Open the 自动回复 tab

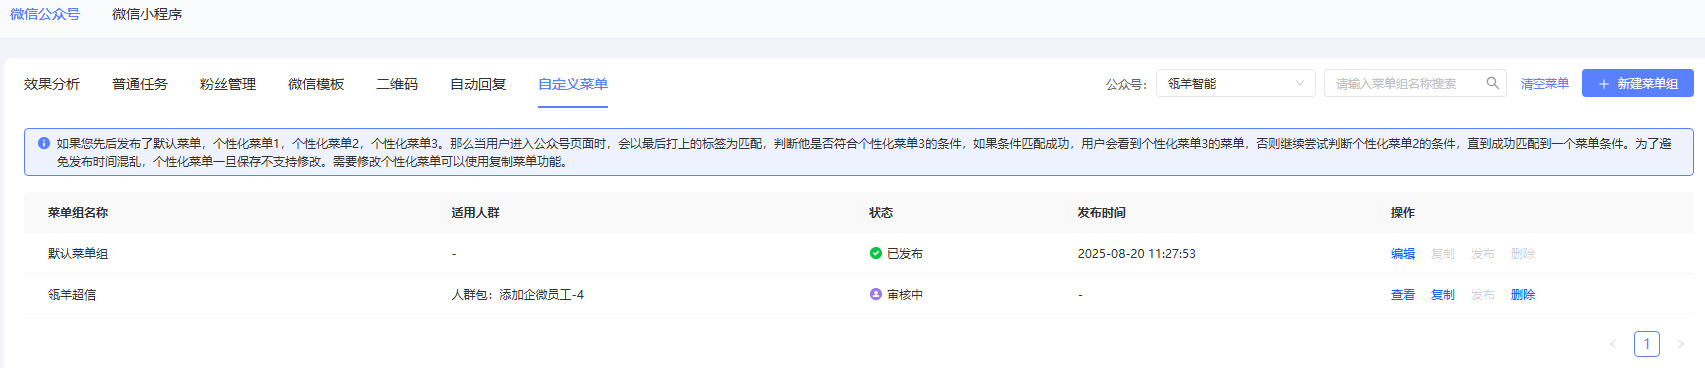[x=478, y=84]
